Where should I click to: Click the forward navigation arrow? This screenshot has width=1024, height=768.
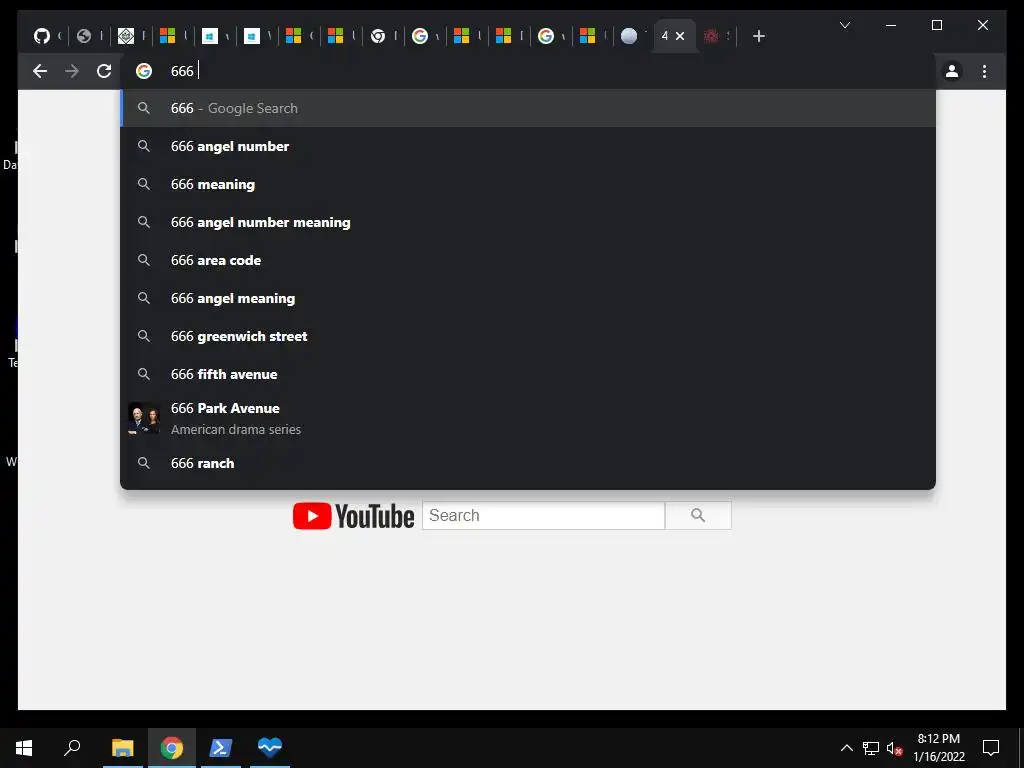[x=72, y=71]
